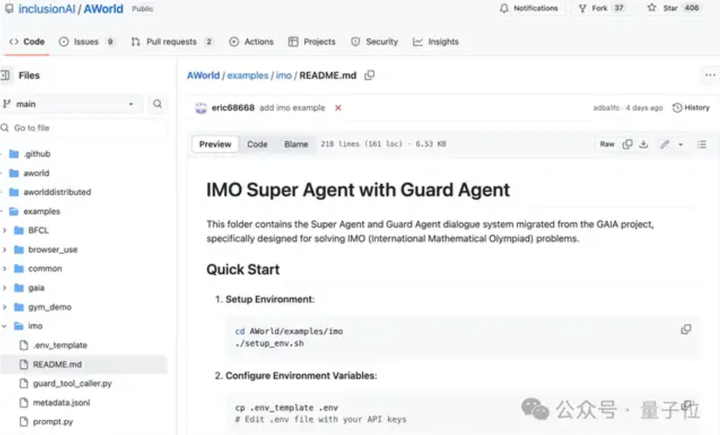Image resolution: width=720 pixels, height=435 pixels.
Task: Expand the BFCL folder
Action: point(6,230)
